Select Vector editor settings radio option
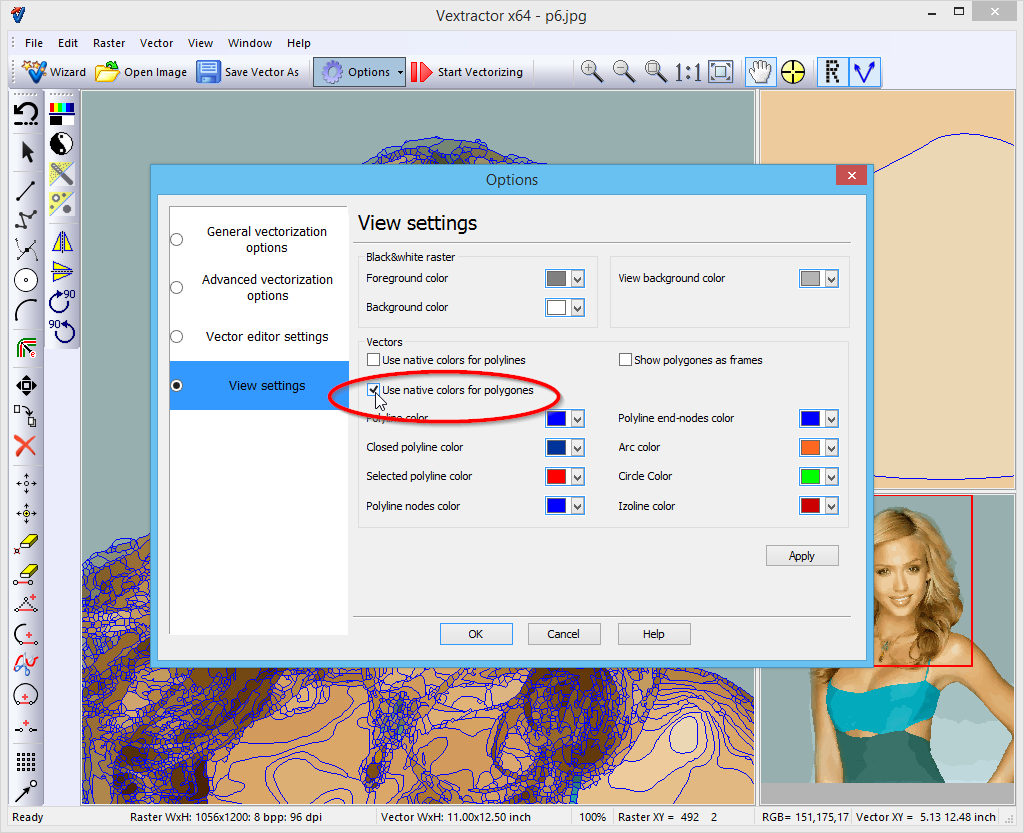 pyautogui.click(x=177, y=337)
